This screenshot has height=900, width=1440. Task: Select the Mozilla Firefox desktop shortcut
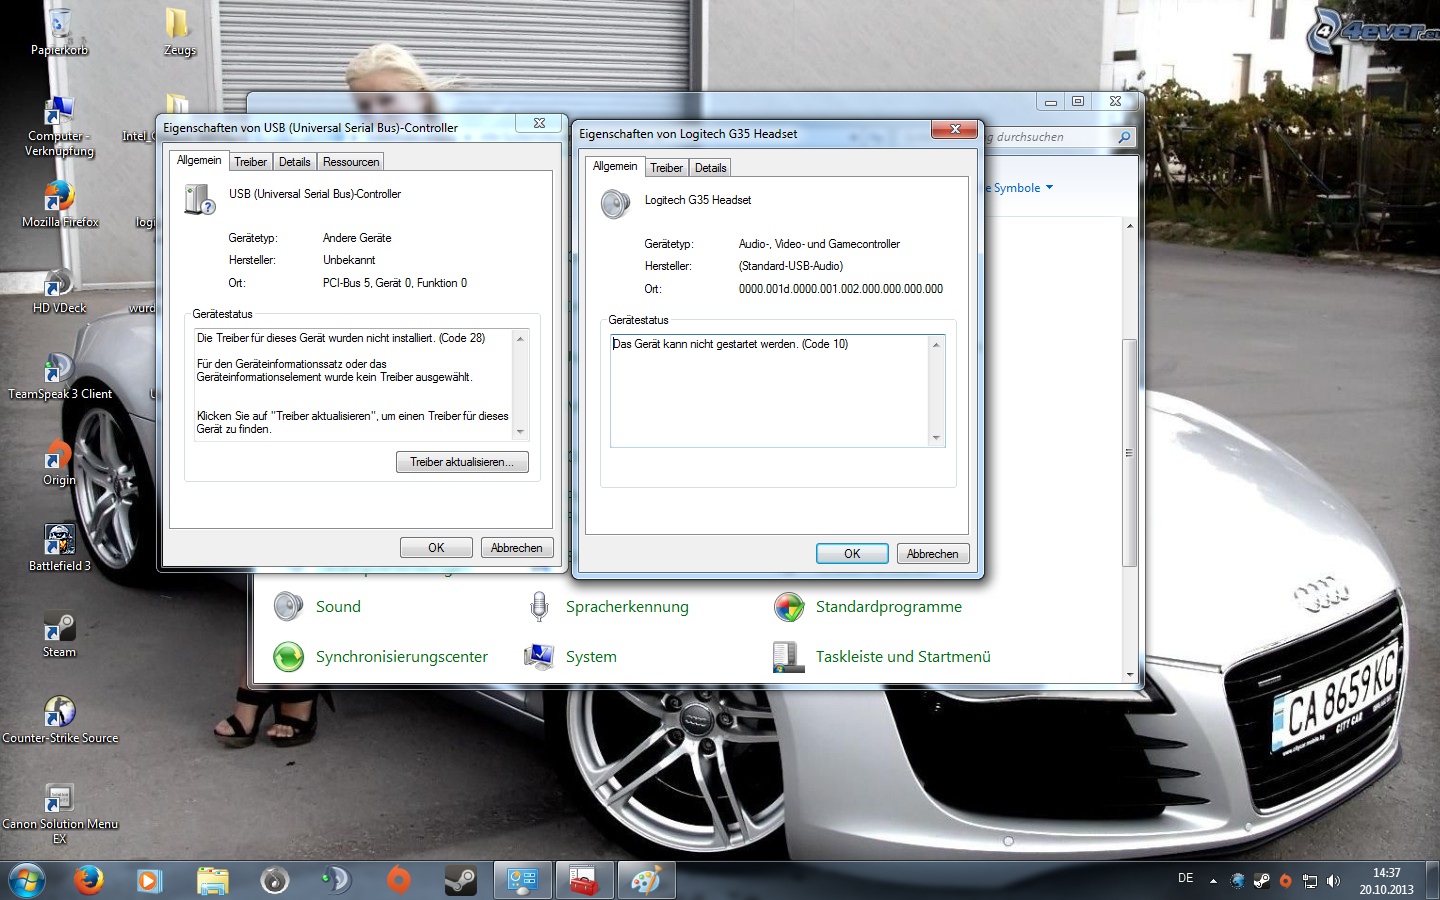pos(60,205)
